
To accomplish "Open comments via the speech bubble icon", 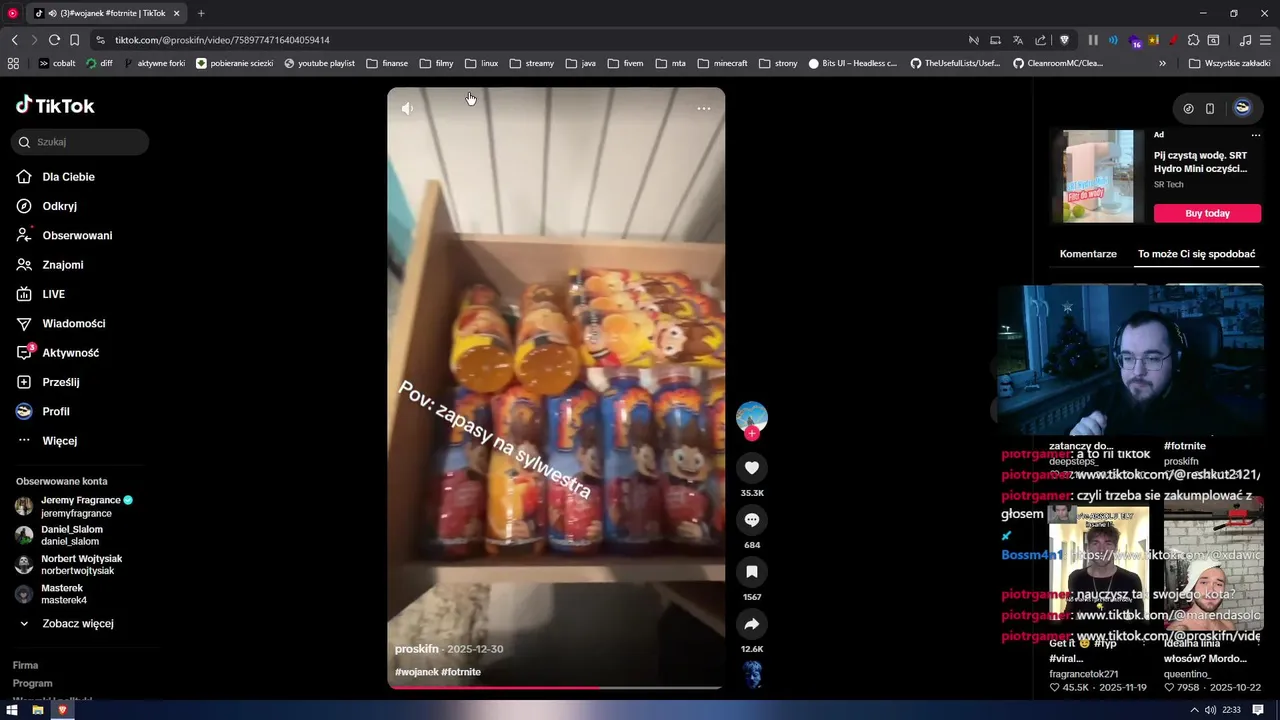I will pos(752,520).
